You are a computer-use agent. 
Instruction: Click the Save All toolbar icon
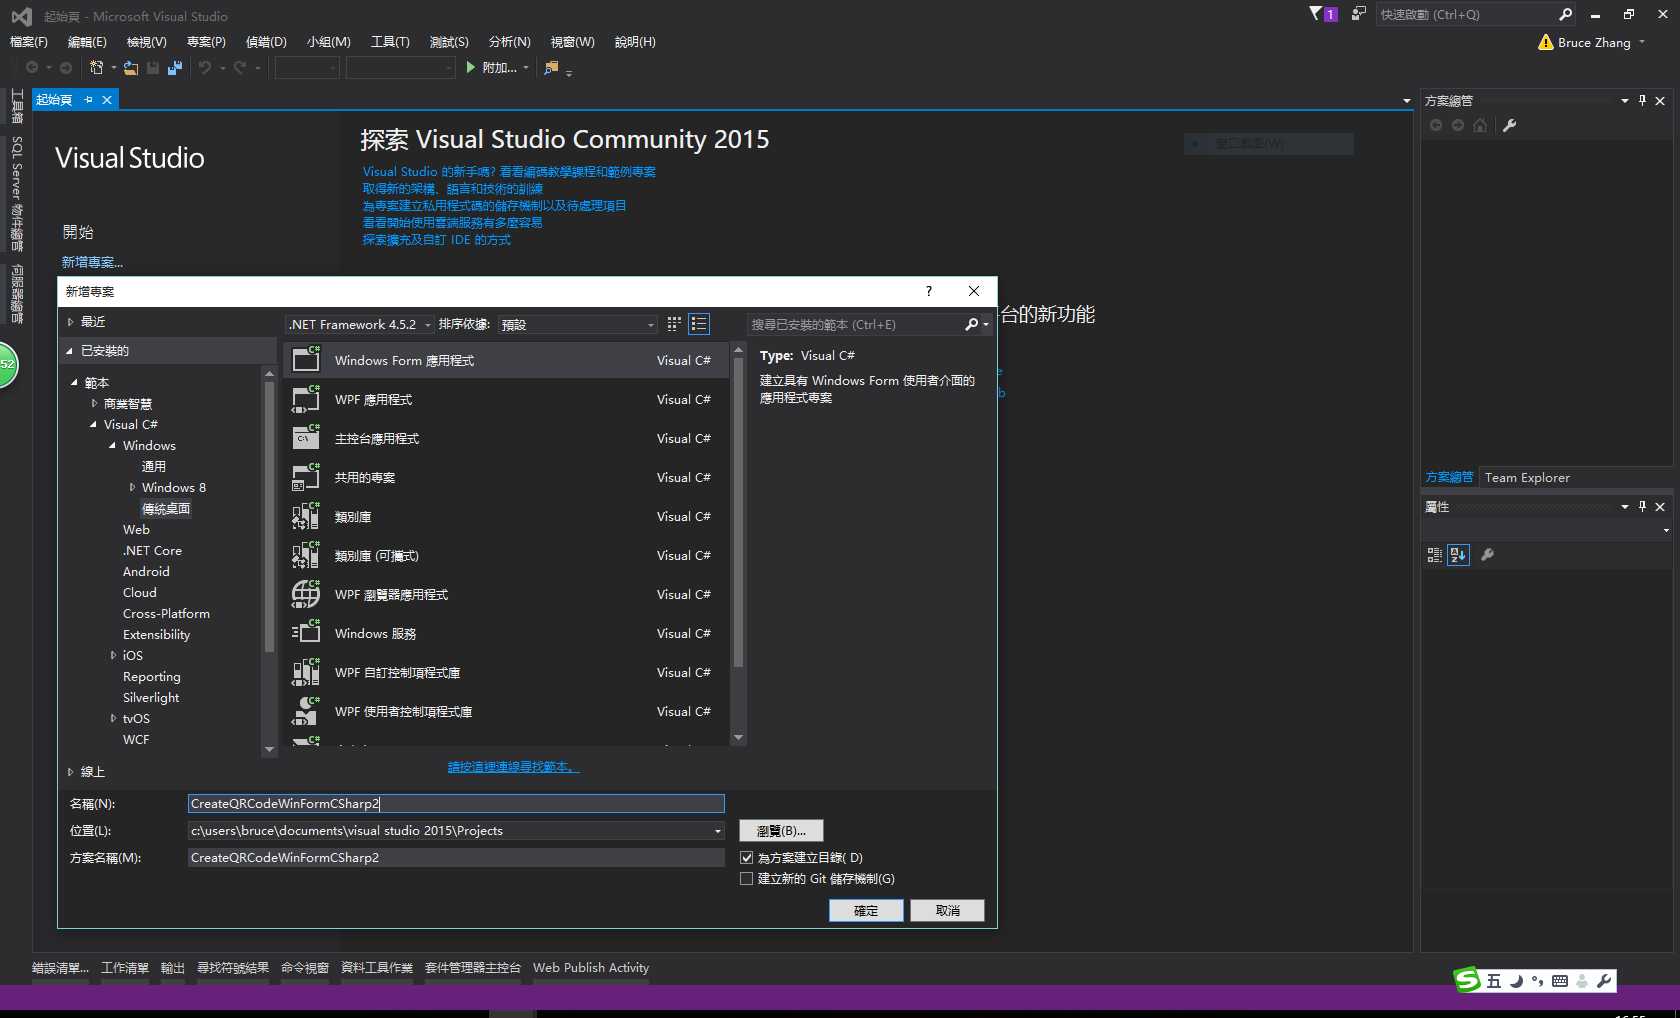(175, 67)
